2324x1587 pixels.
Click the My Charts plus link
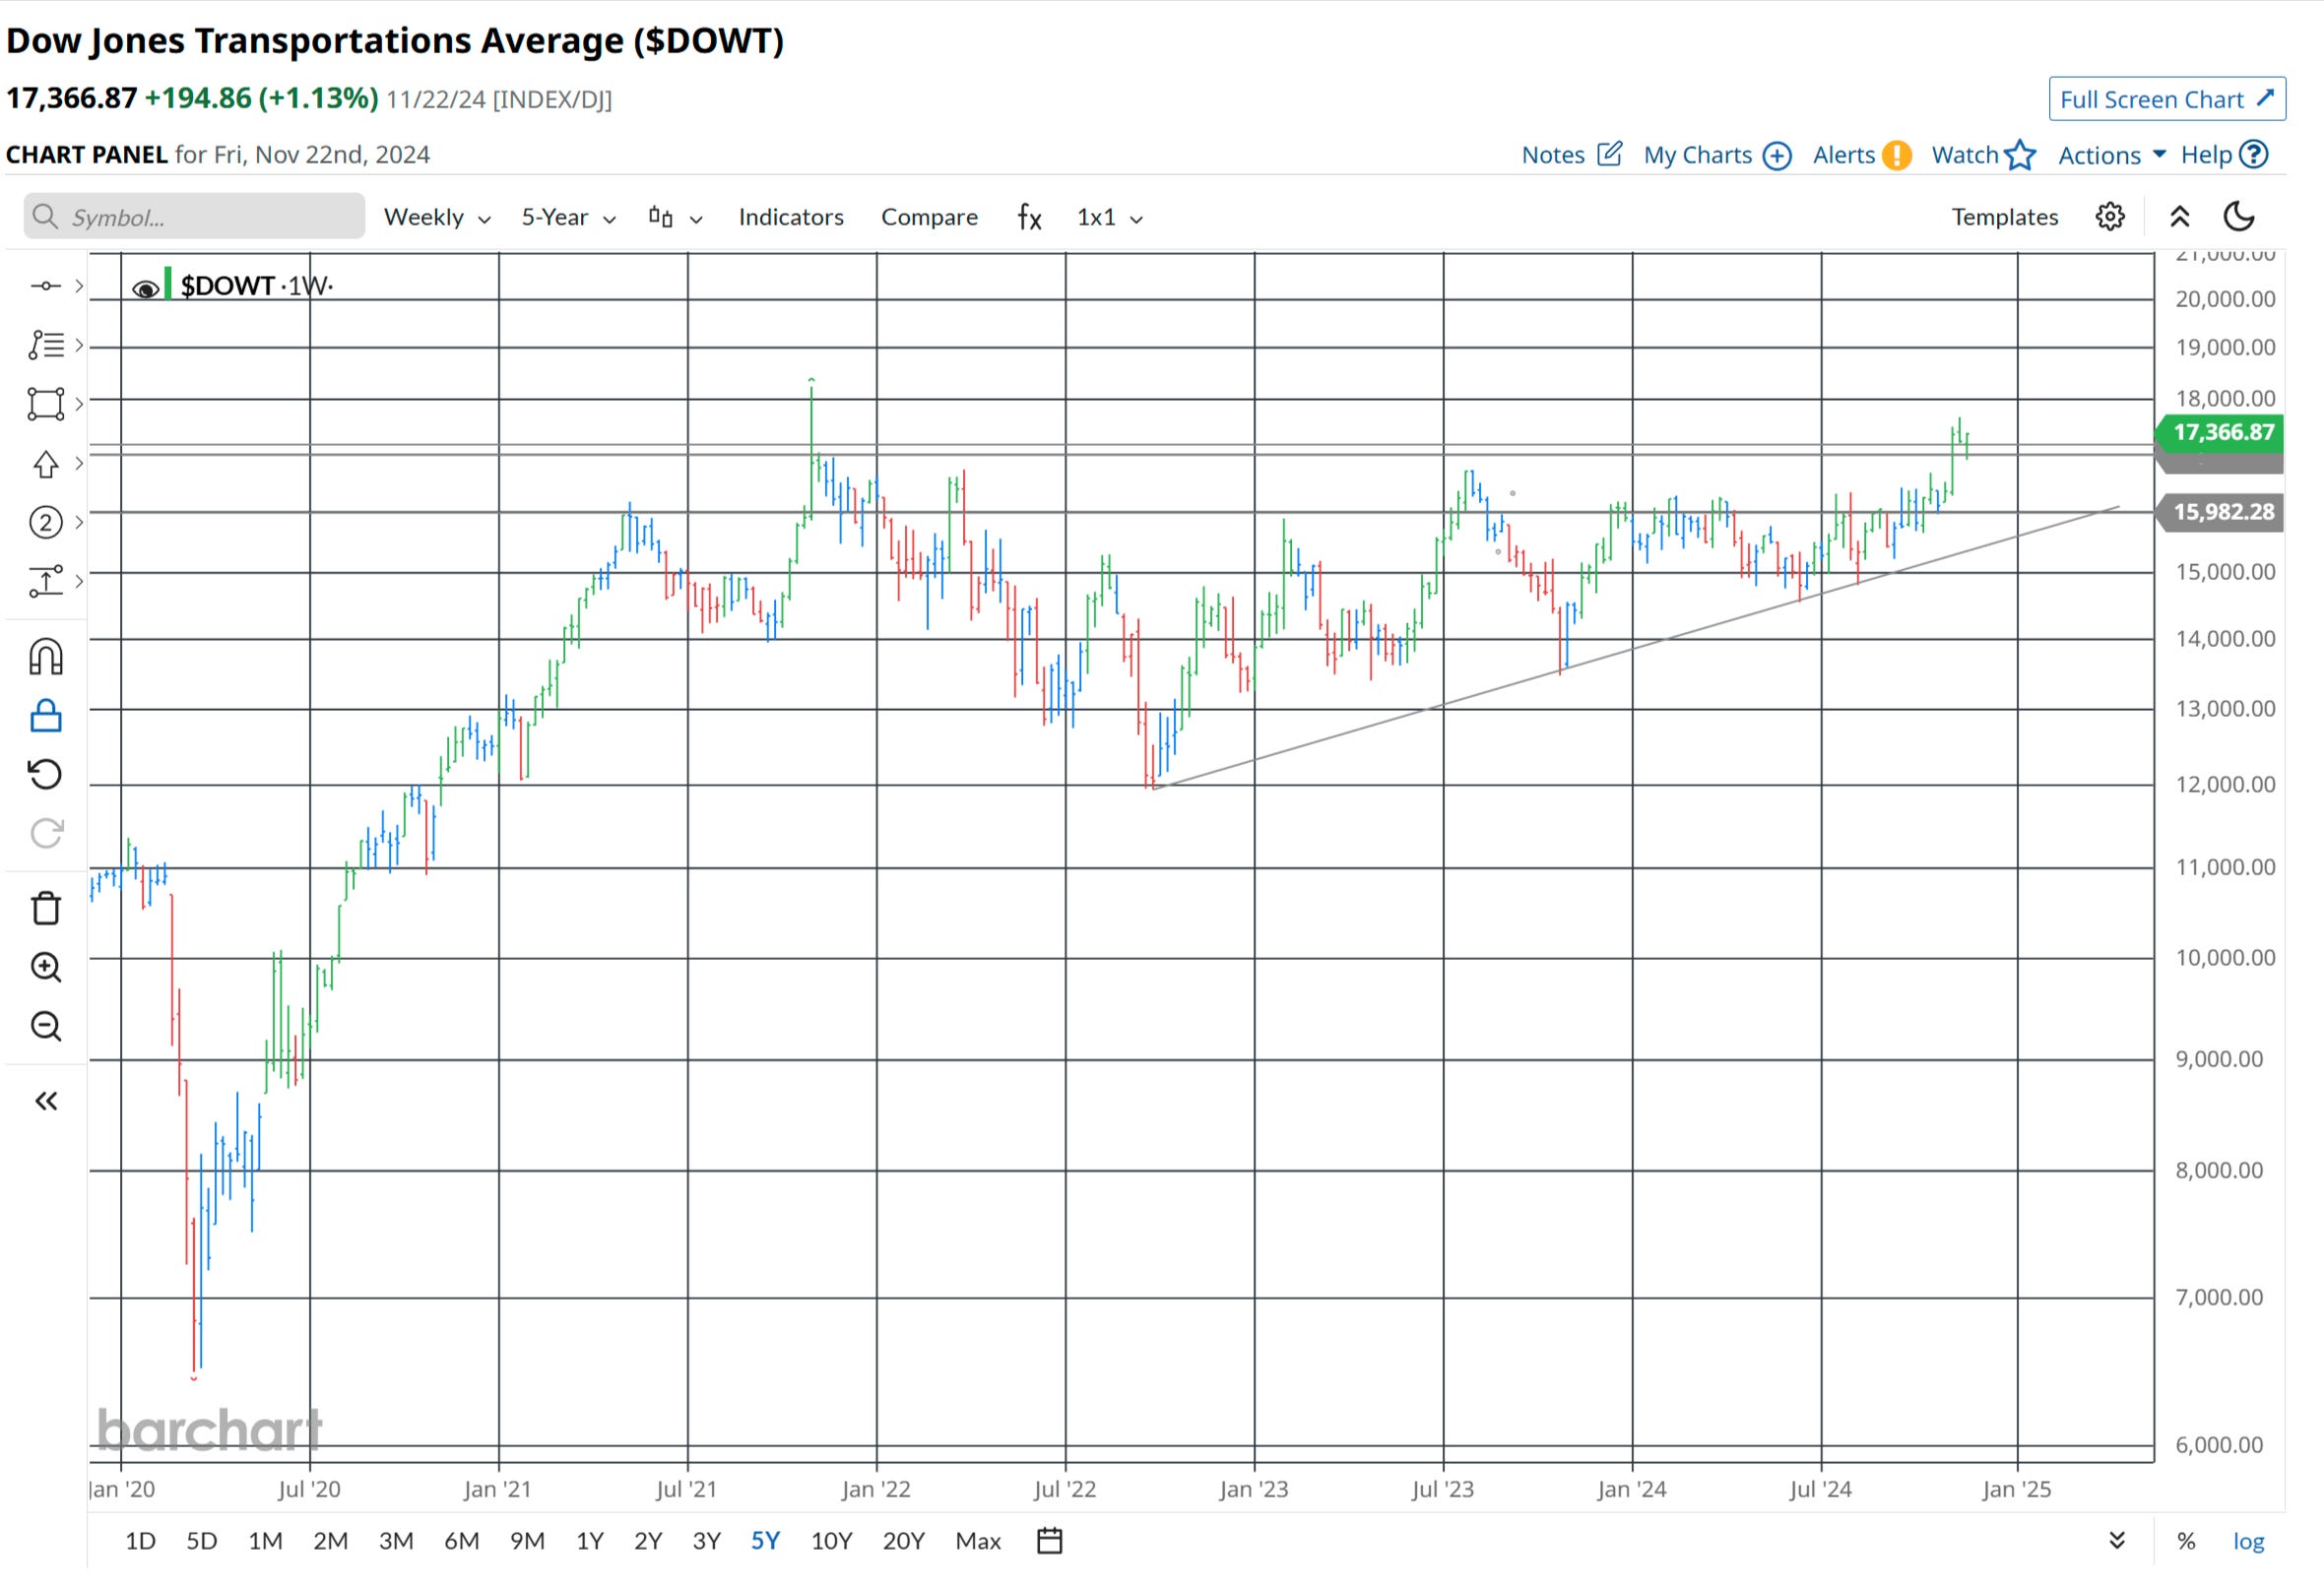click(x=1717, y=155)
